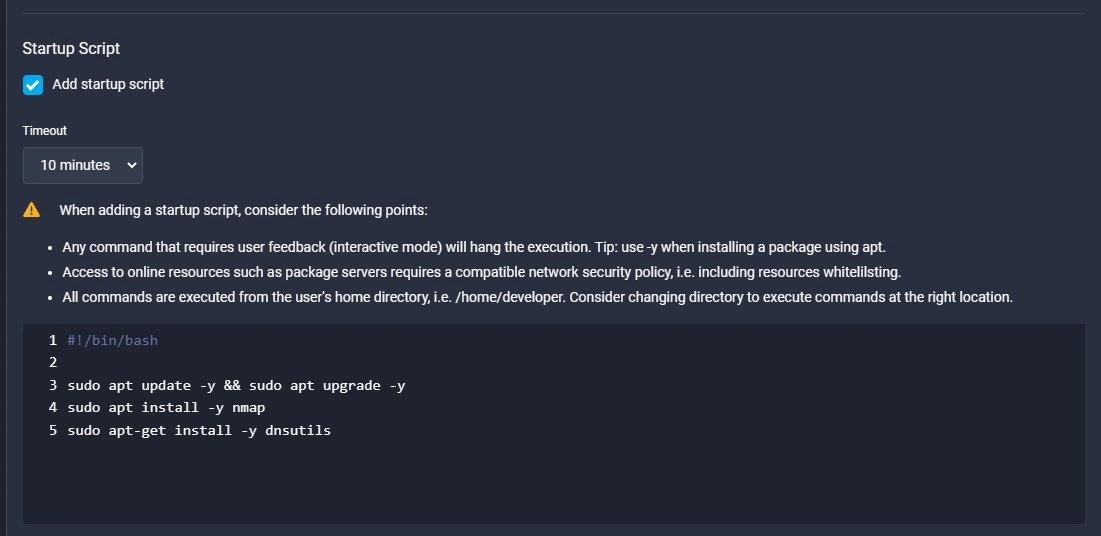The image size is (1101, 536).
Task: Click line number 1 in the editor gutter
Action: coord(53,341)
